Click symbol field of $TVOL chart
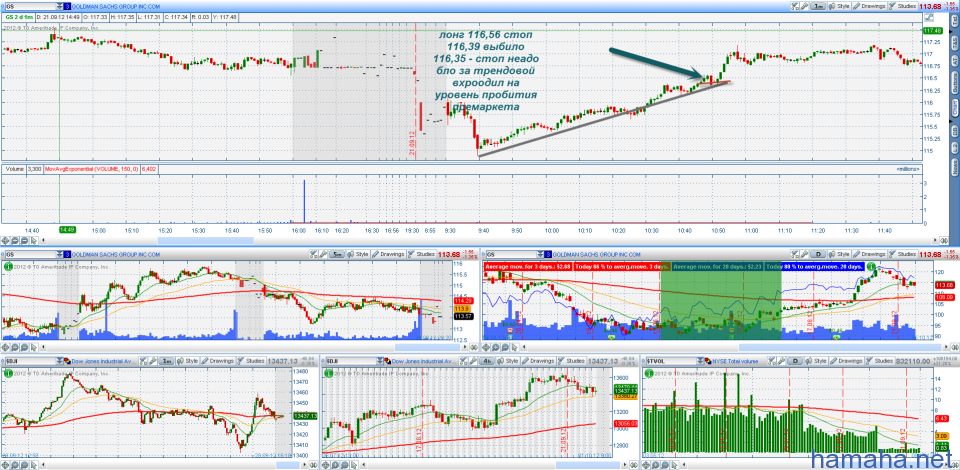 (x=672, y=361)
